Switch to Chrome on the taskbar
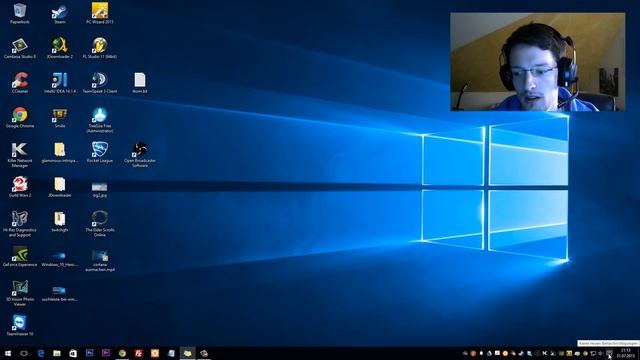The image size is (640, 360). 122,353
